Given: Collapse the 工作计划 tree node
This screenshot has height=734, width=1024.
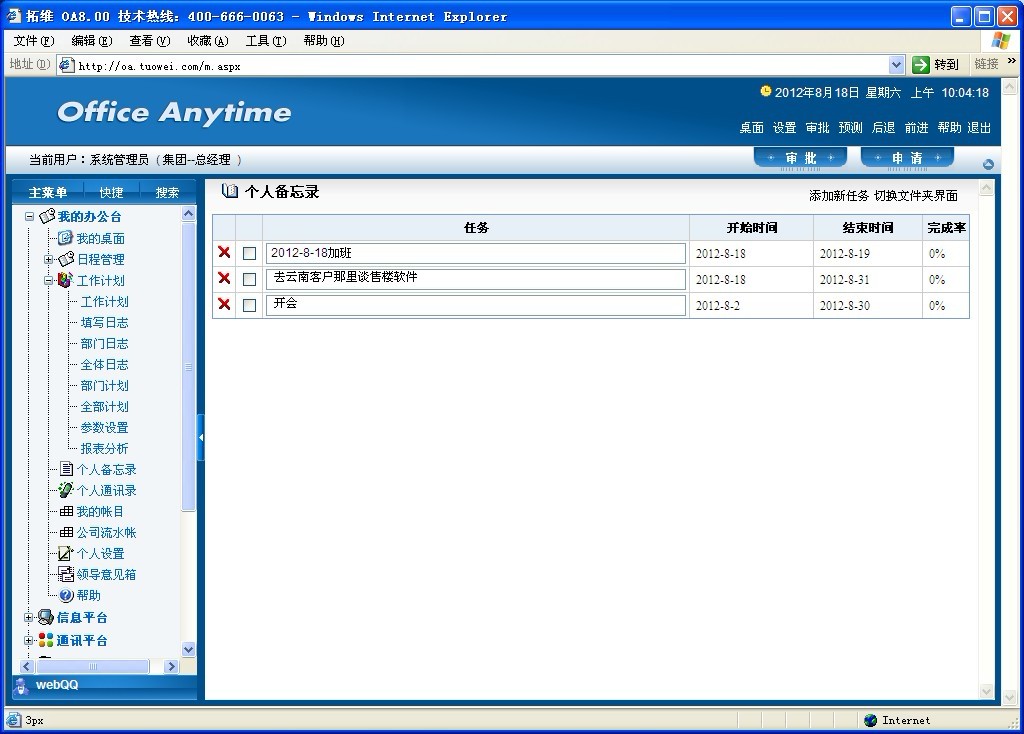Looking at the screenshot, I should 48,281.
